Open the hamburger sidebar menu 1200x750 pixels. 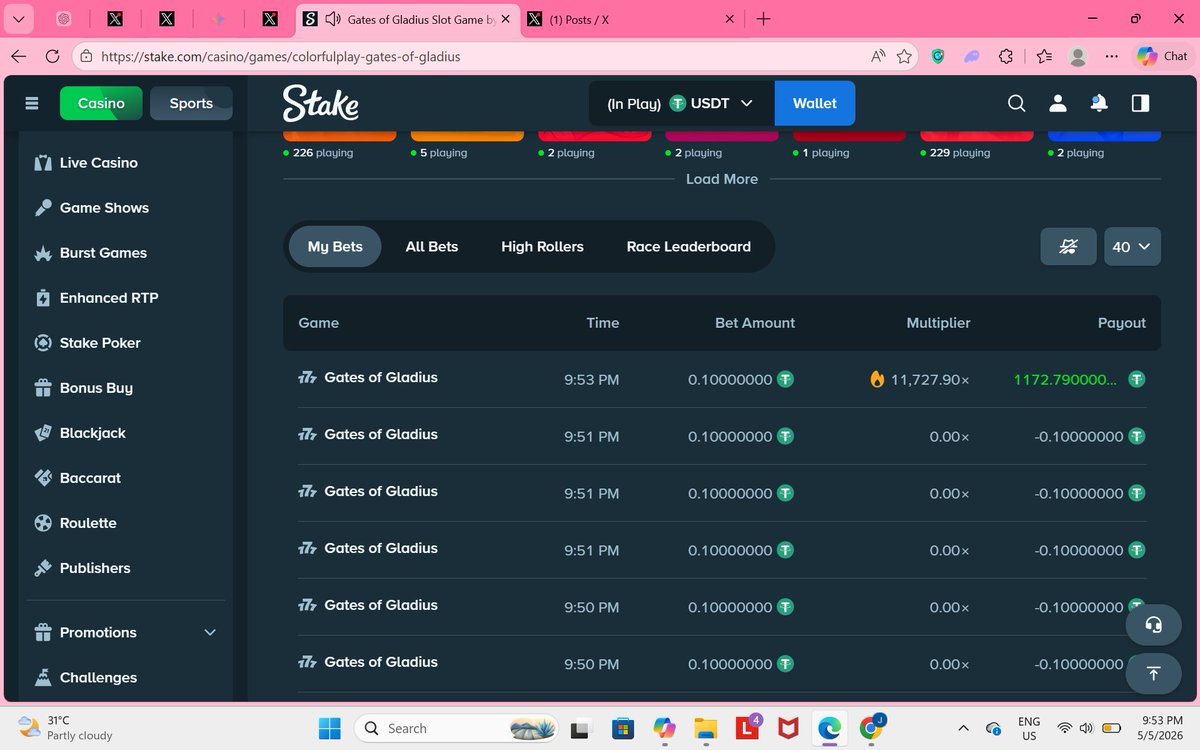(x=32, y=103)
